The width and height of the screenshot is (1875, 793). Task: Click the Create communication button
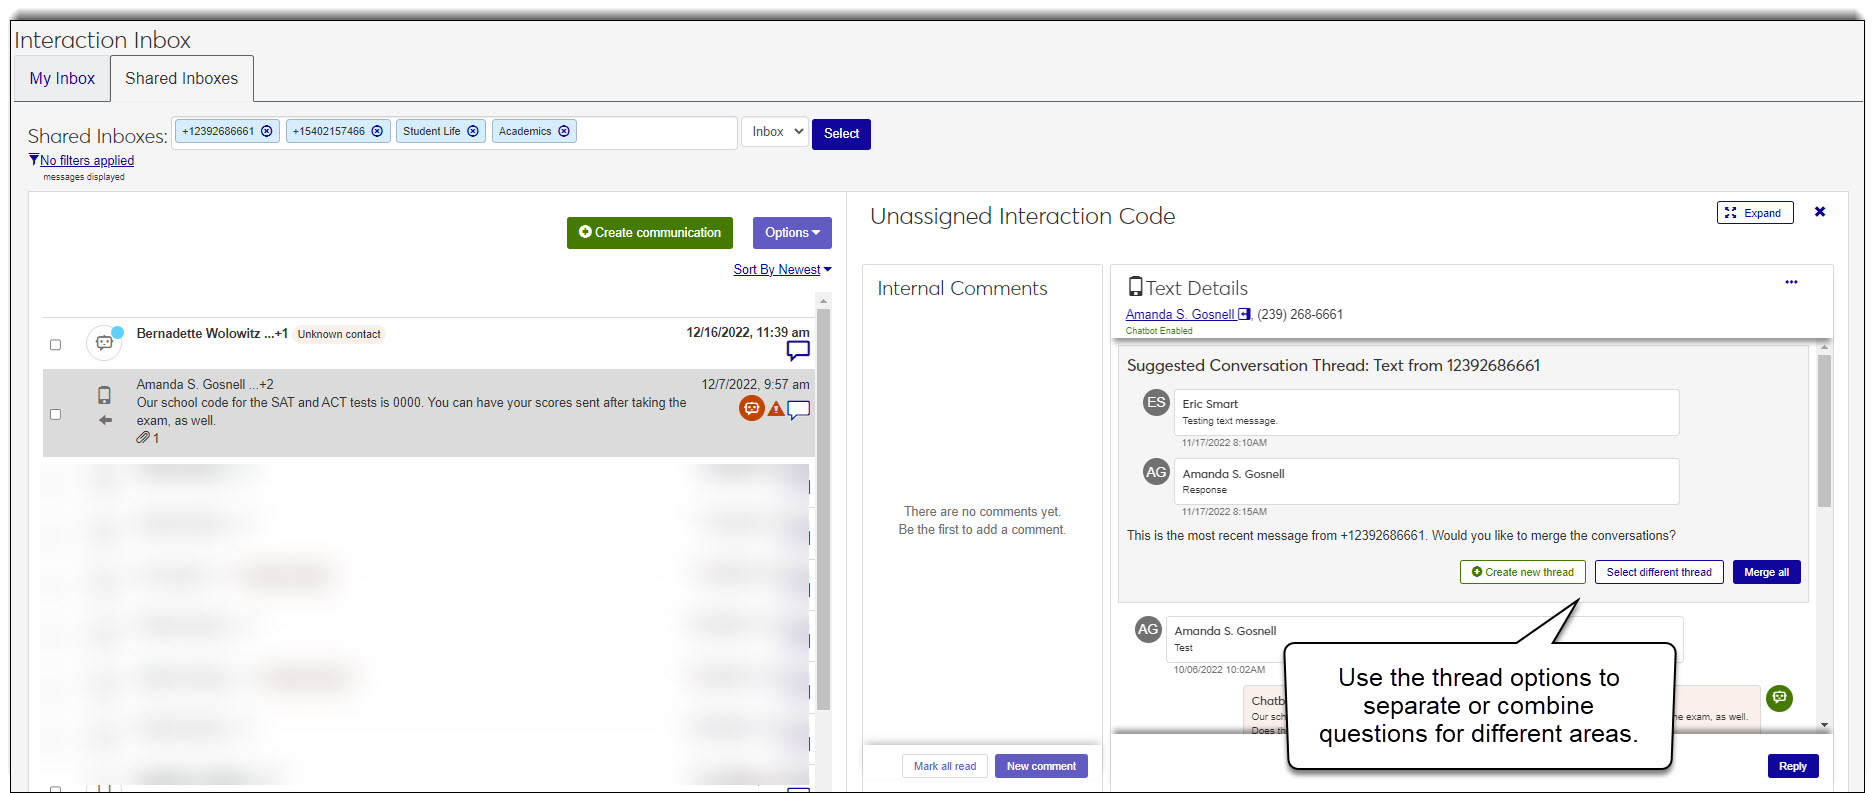(x=650, y=233)
